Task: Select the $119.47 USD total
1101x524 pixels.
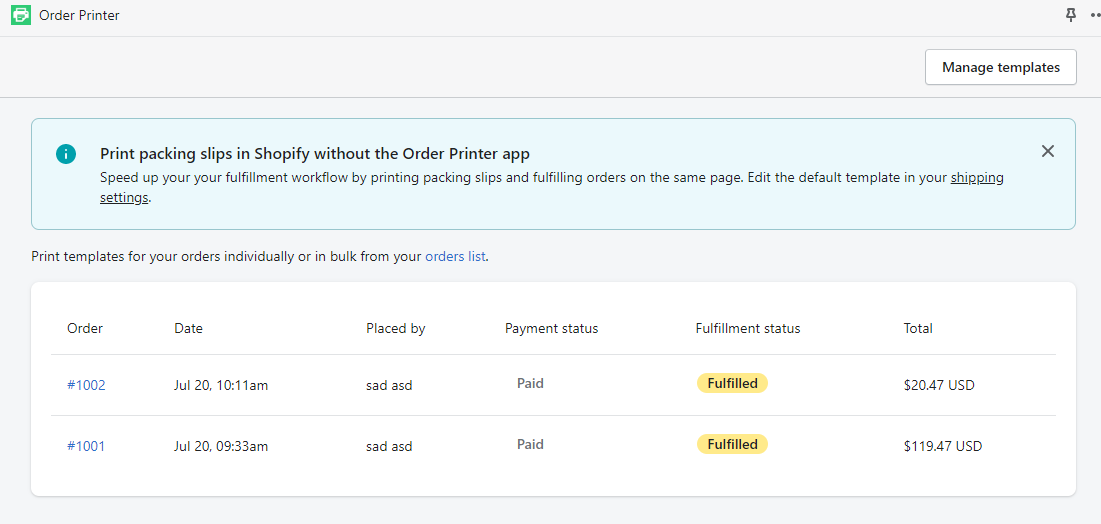Action: [x=942, y=446]
